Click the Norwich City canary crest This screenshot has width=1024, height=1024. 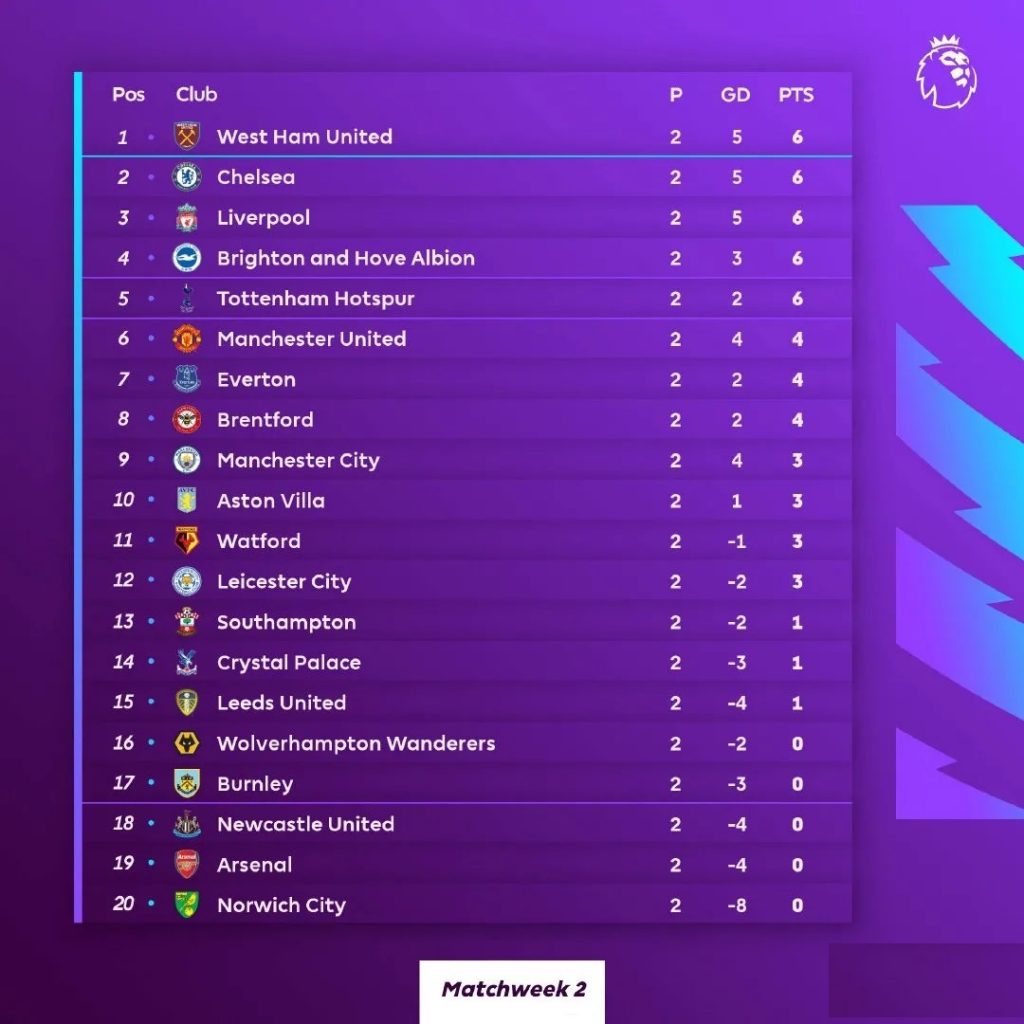pos(187,904)
